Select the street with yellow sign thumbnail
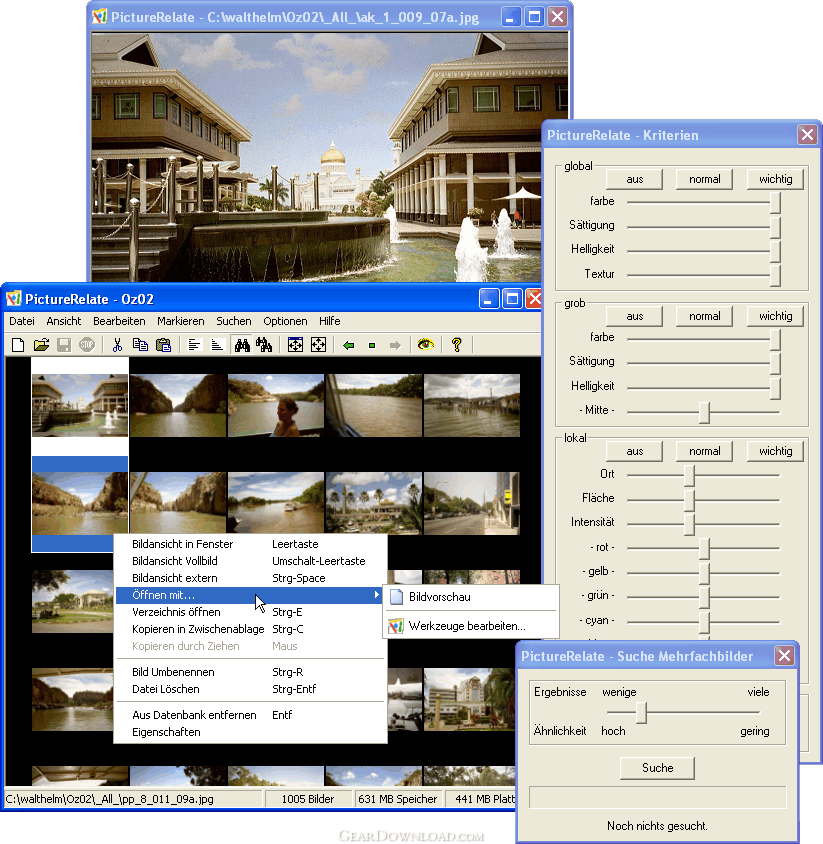Image resolution: width=823 pixels, height=844 pixels. tap(472, 503)
